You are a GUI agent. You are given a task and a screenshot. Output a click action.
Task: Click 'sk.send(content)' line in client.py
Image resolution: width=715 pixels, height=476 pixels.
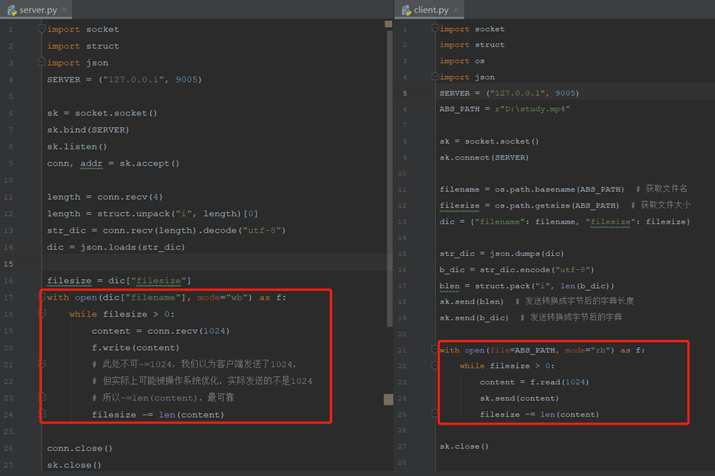[519, 398]
